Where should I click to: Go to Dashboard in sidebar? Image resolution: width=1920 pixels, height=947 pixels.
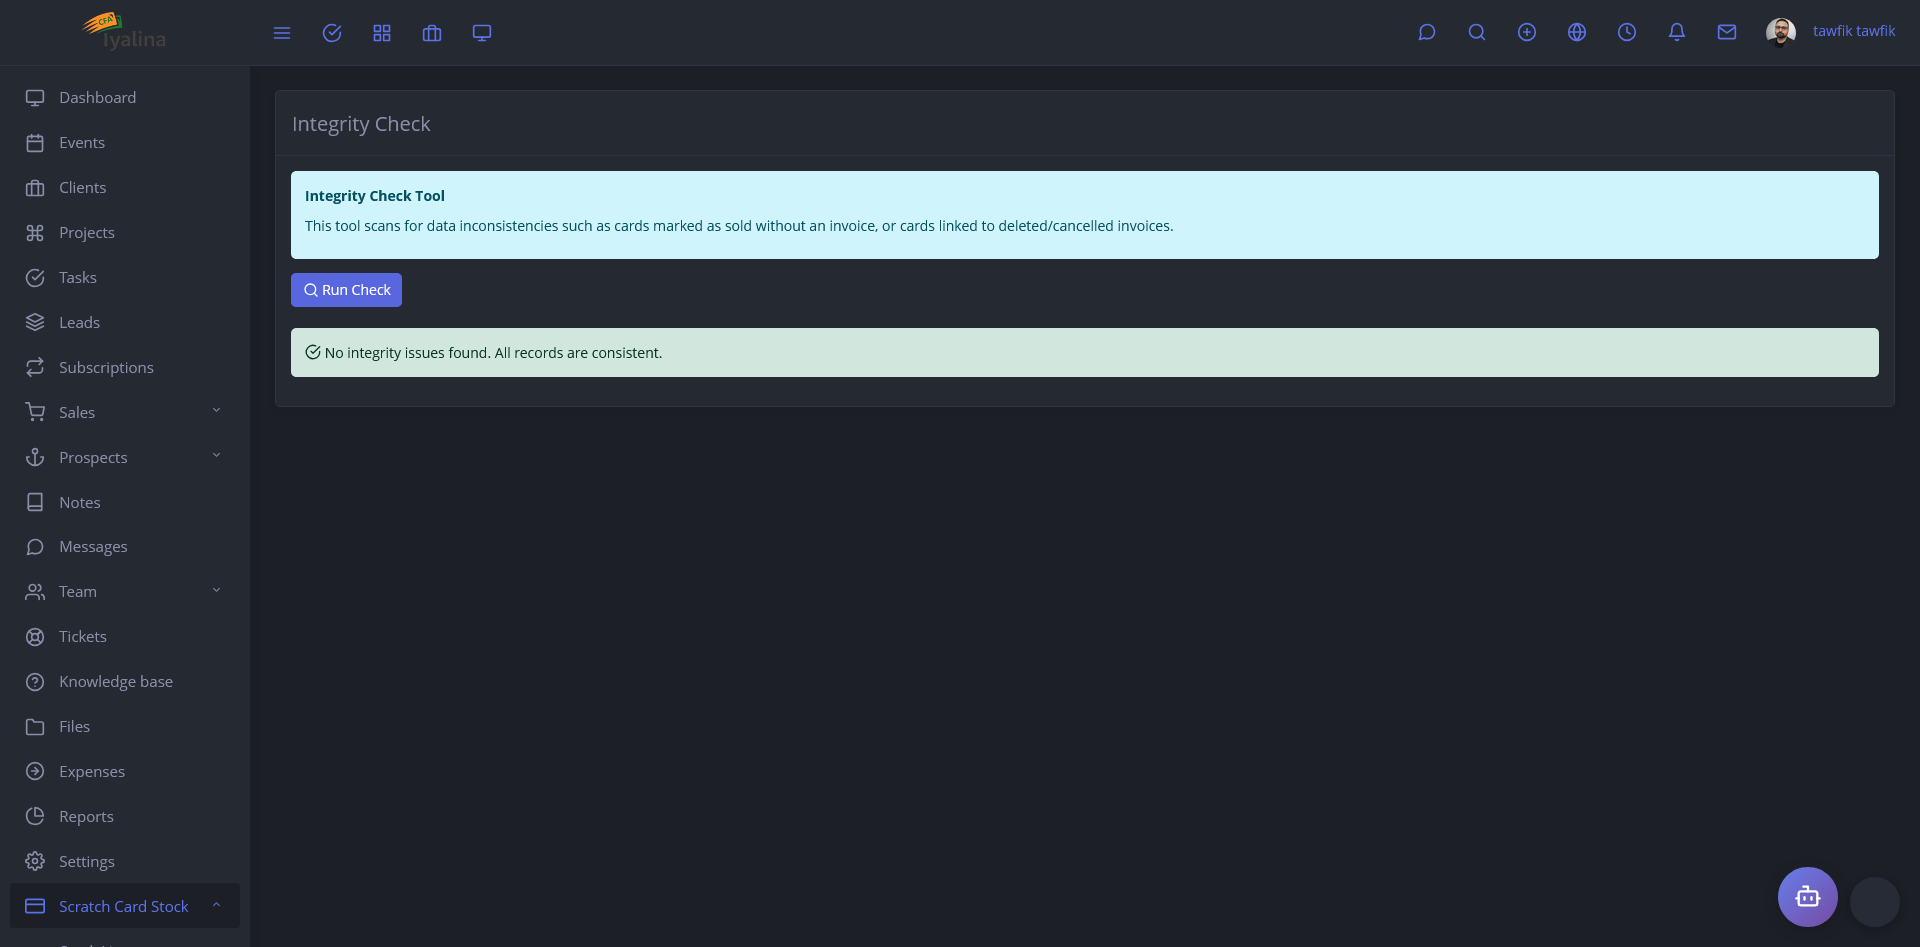tap(125, 97)
